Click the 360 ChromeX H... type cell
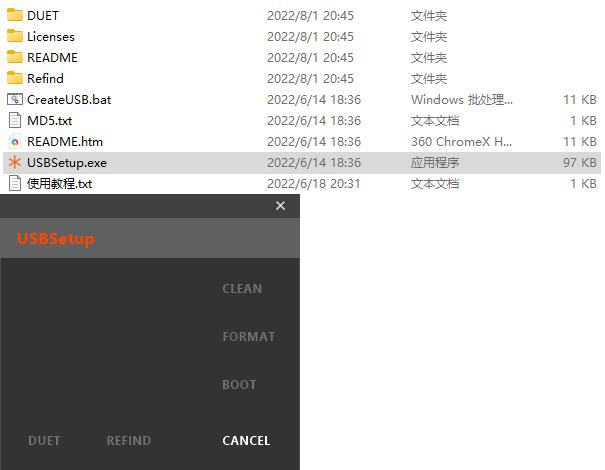Screen dimensions: 605x470 point(461,142)
